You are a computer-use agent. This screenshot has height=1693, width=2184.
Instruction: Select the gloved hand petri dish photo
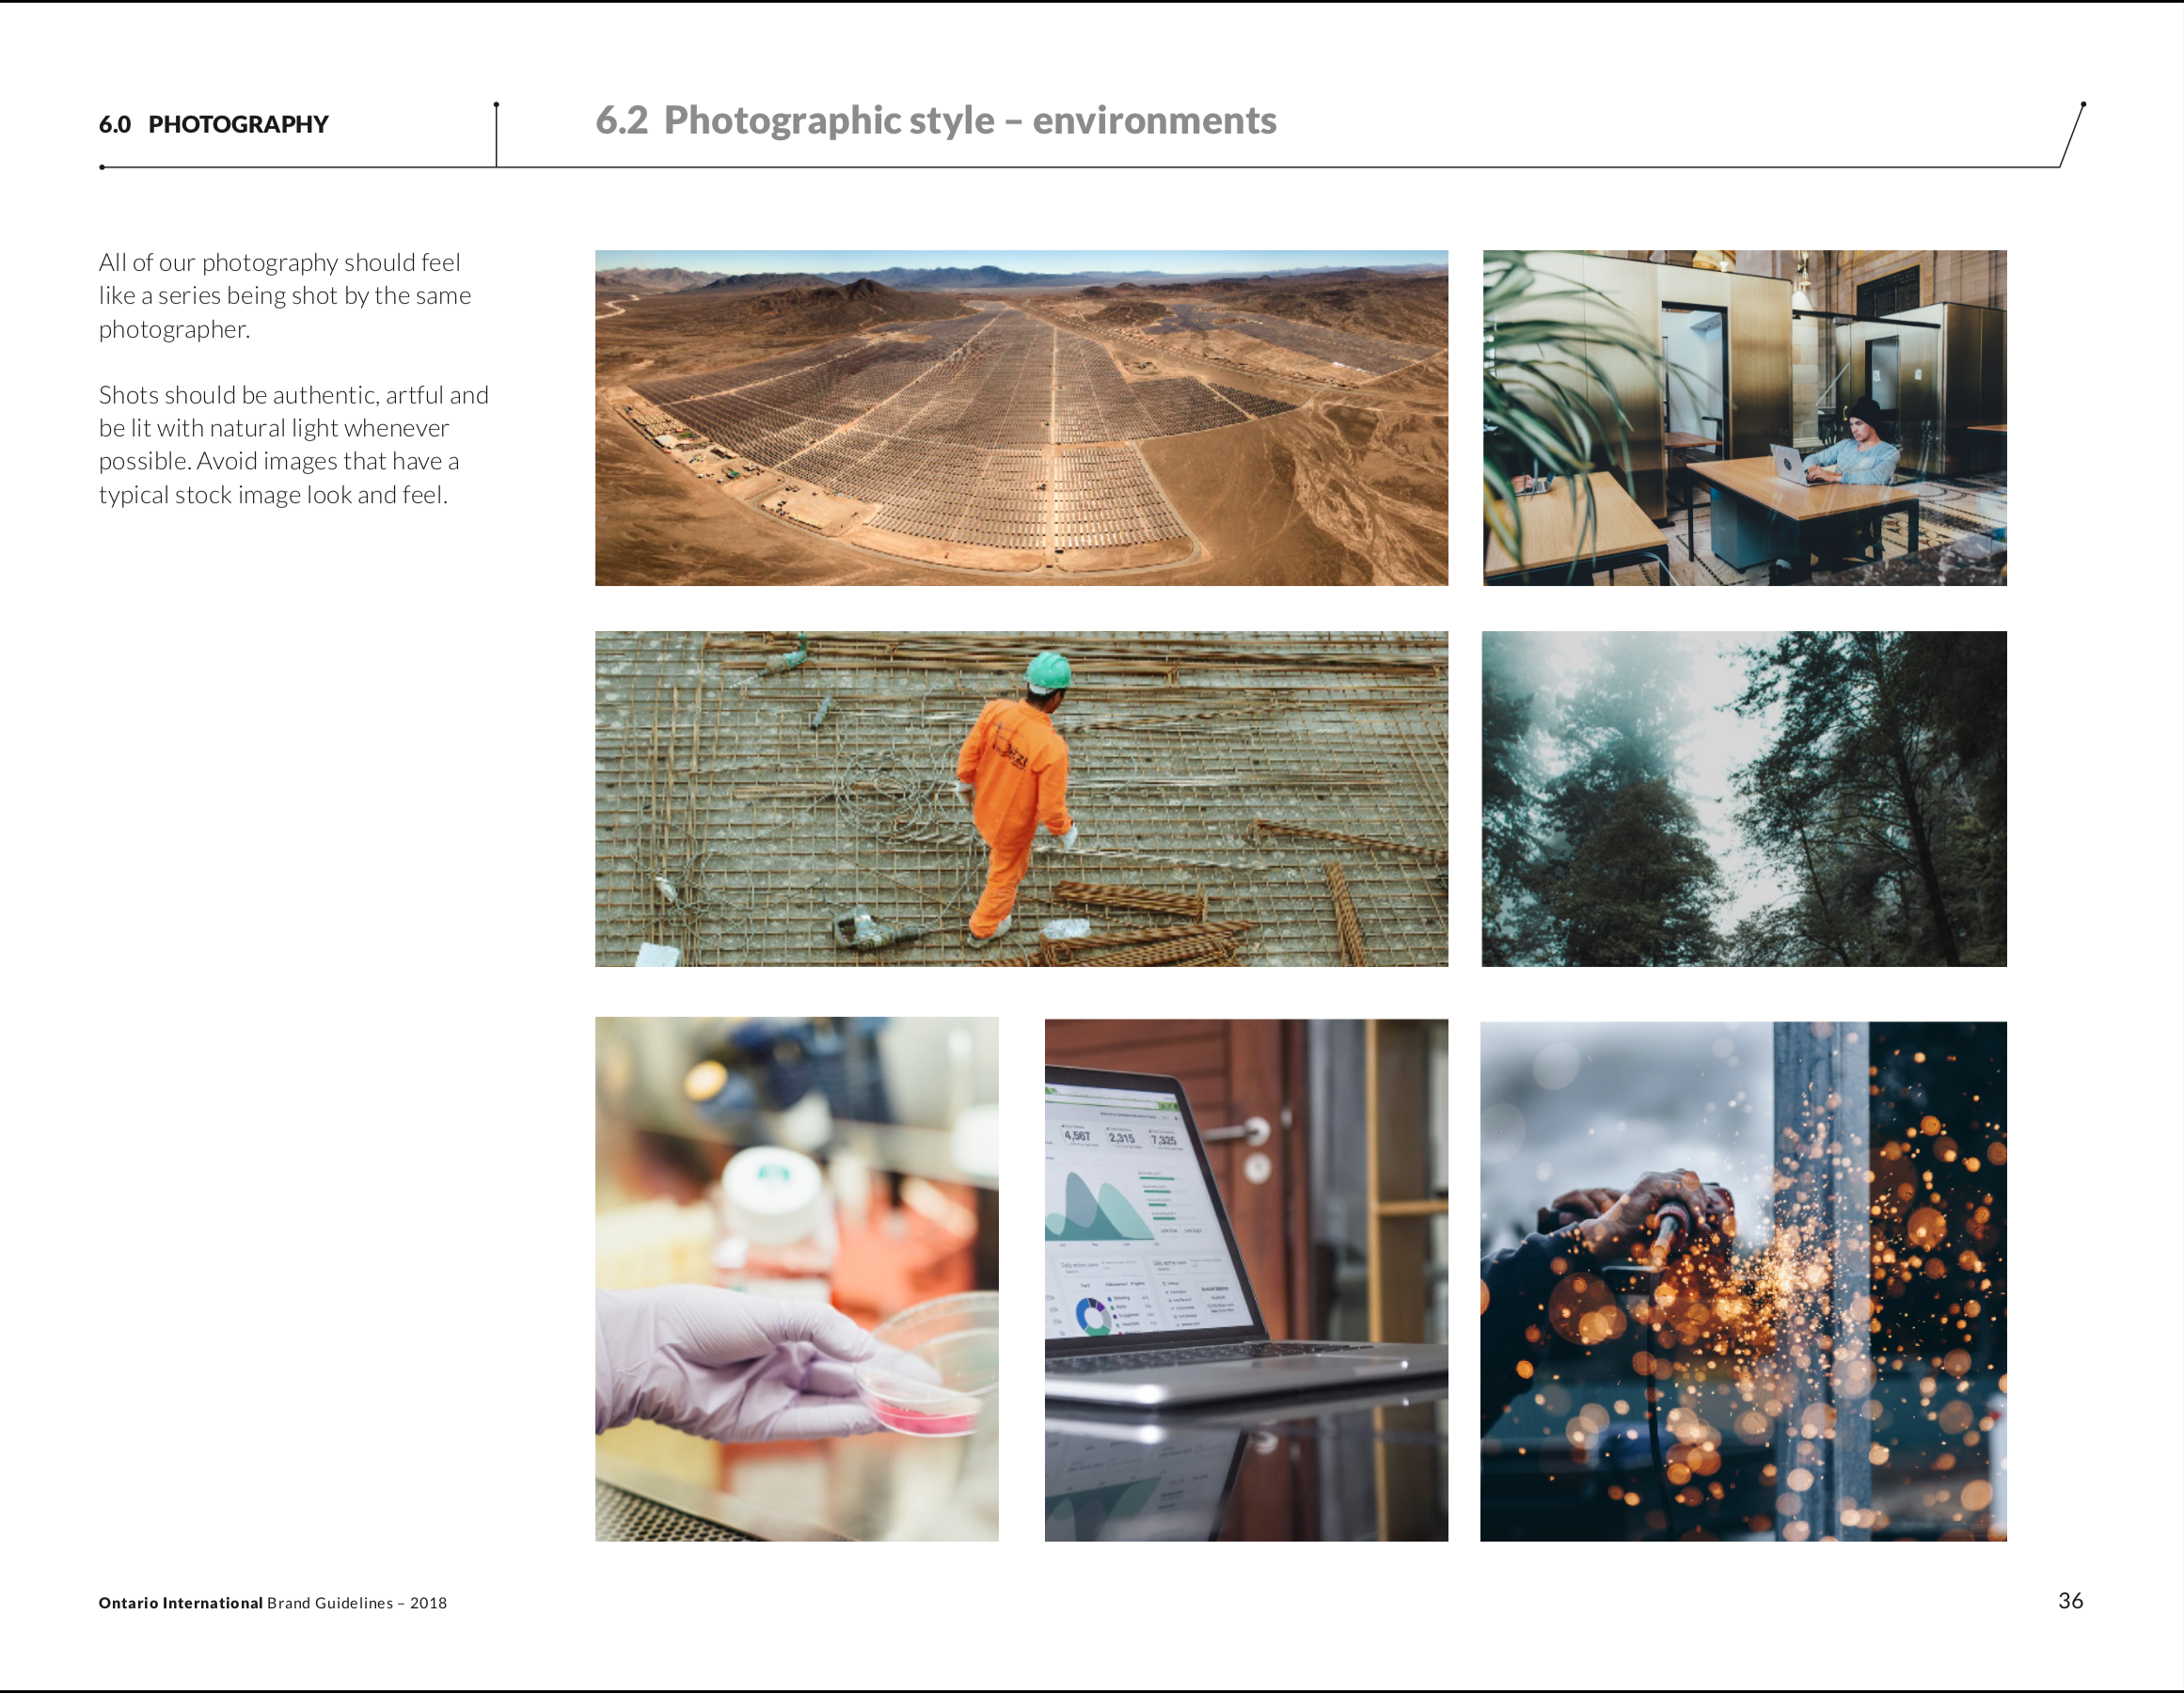pyautogui.click(x=796, y=1278)
